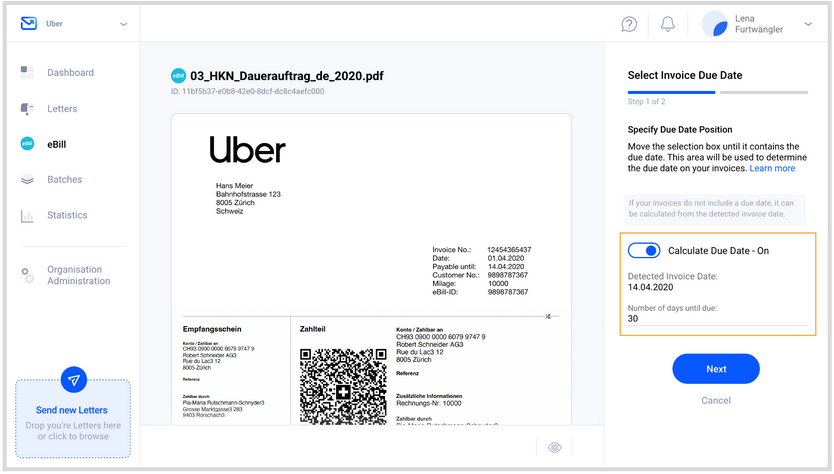This screenshot has width=834, height=474.
Task: Click Lena Furtwängler's avatar
Action: [x=715, y=24]
